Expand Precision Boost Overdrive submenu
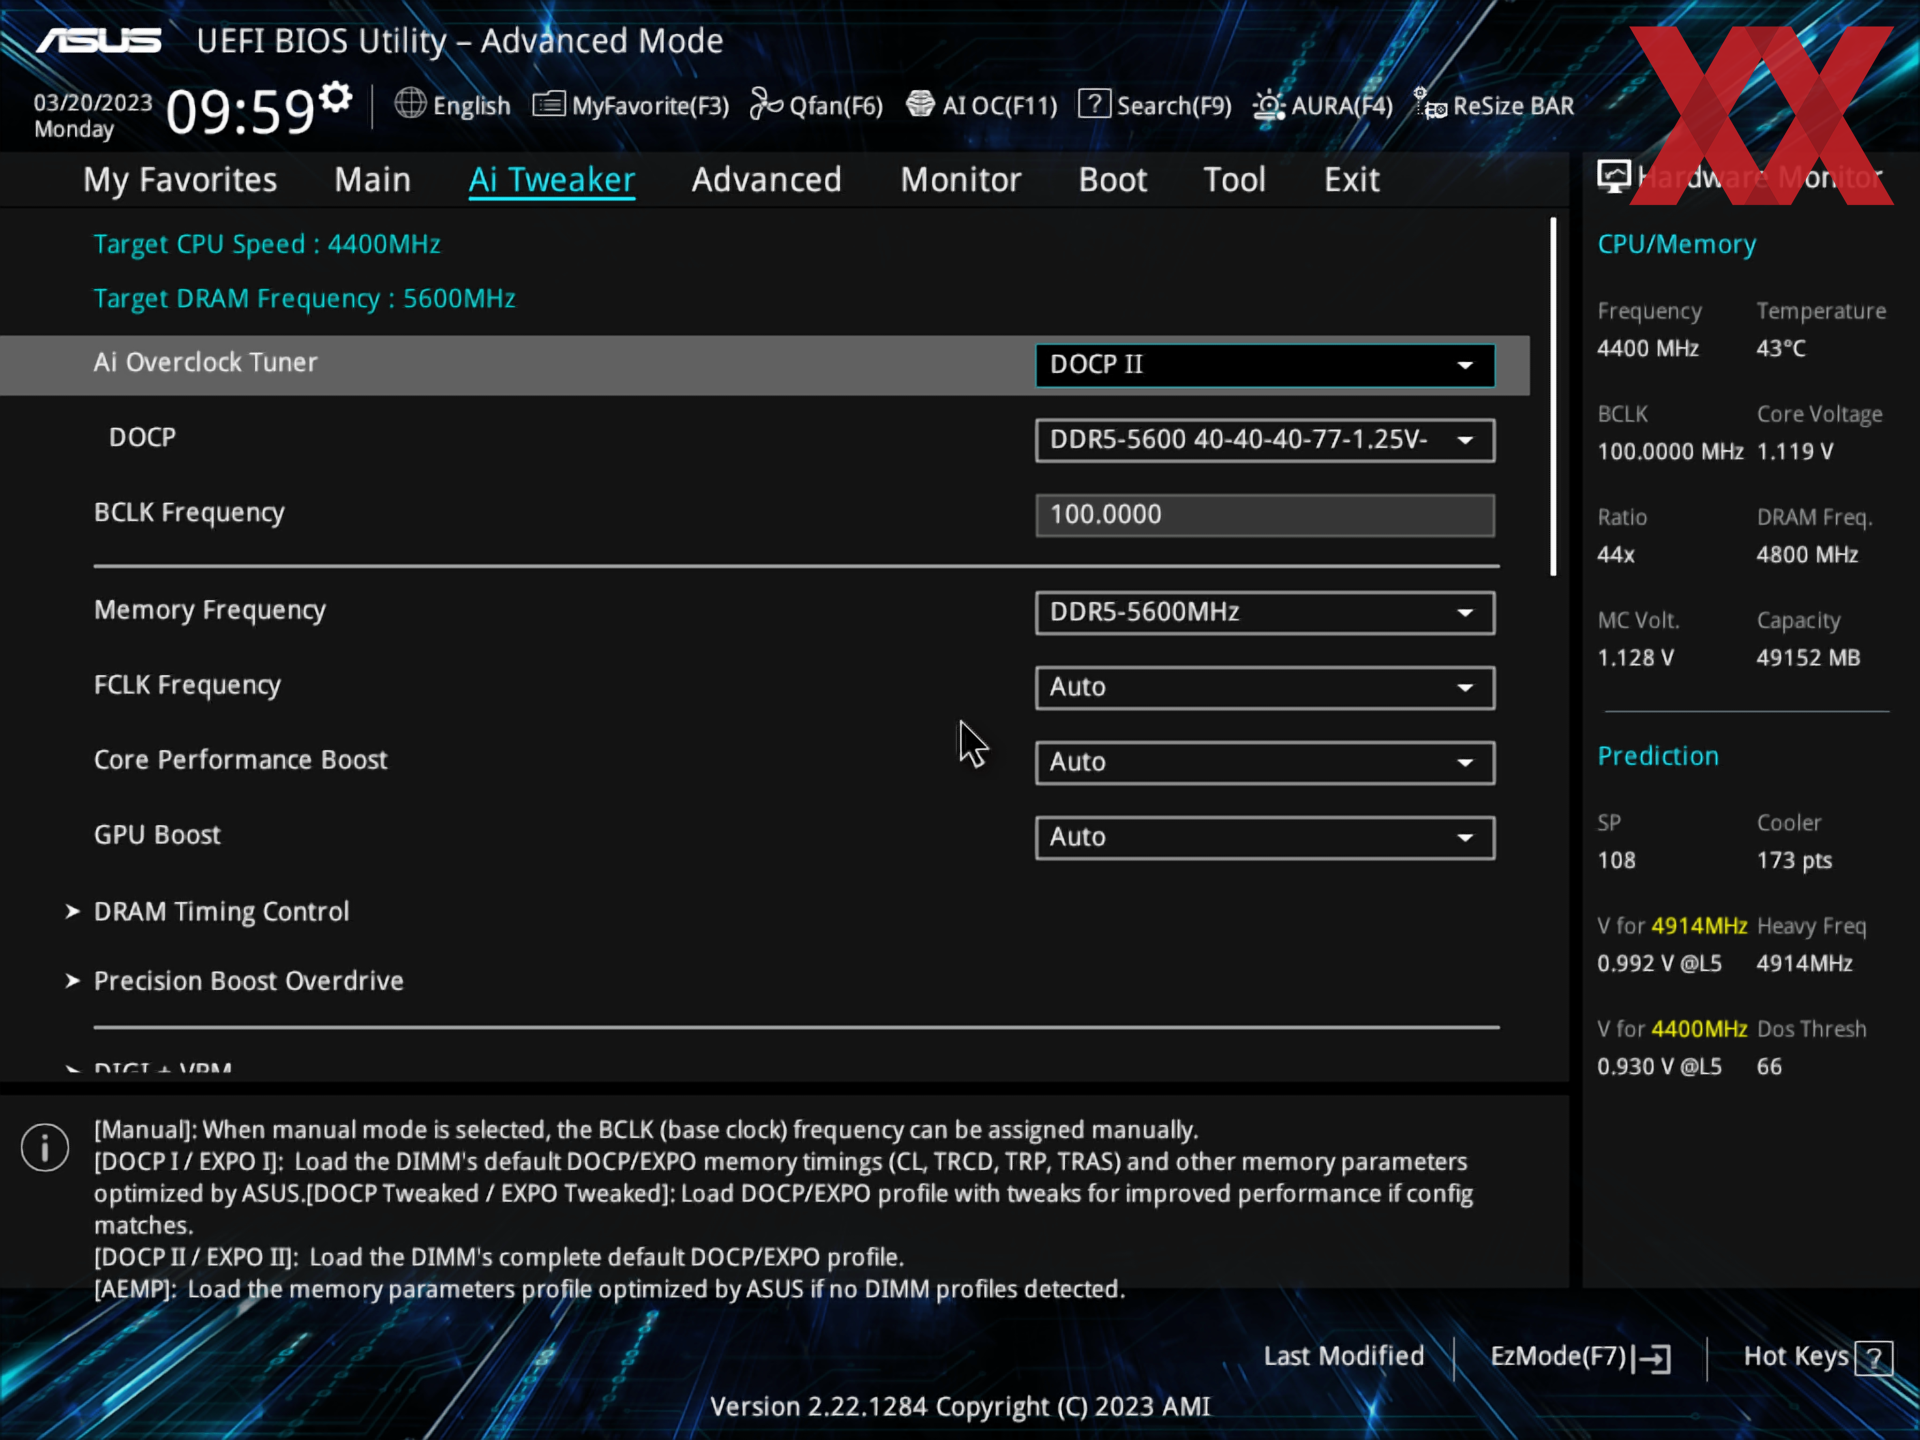 [x=248, y=981]
